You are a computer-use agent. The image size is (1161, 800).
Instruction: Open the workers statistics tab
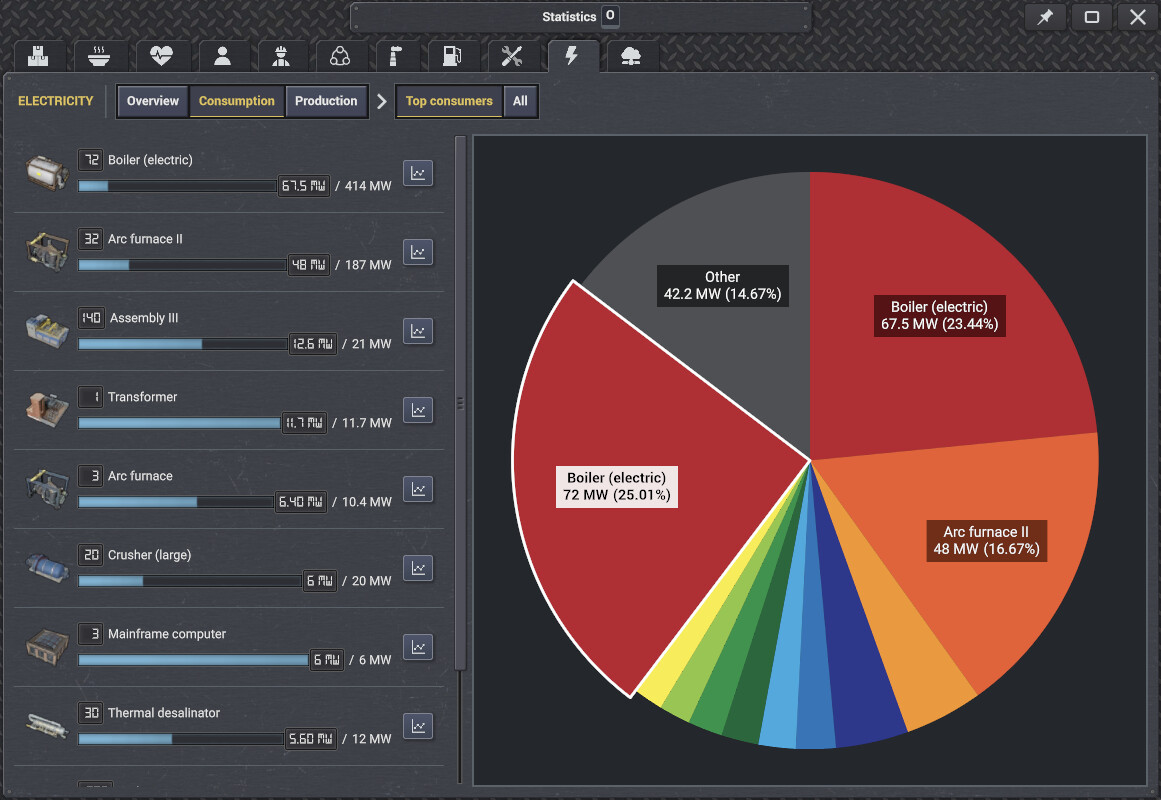coord(281,56)
